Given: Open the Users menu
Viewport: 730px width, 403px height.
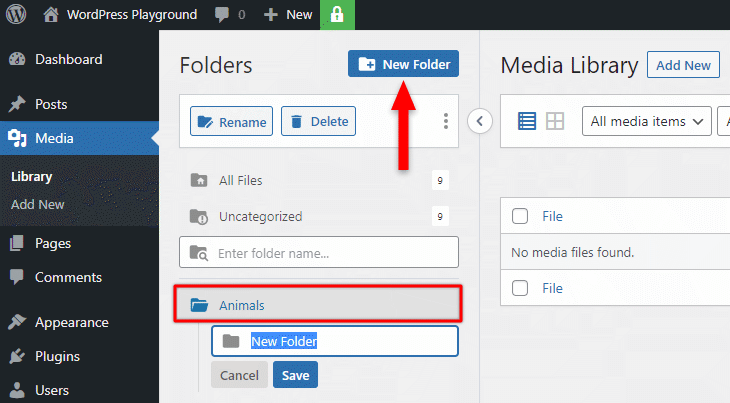Looking at the screenshot, I should [x=52, y=390].
